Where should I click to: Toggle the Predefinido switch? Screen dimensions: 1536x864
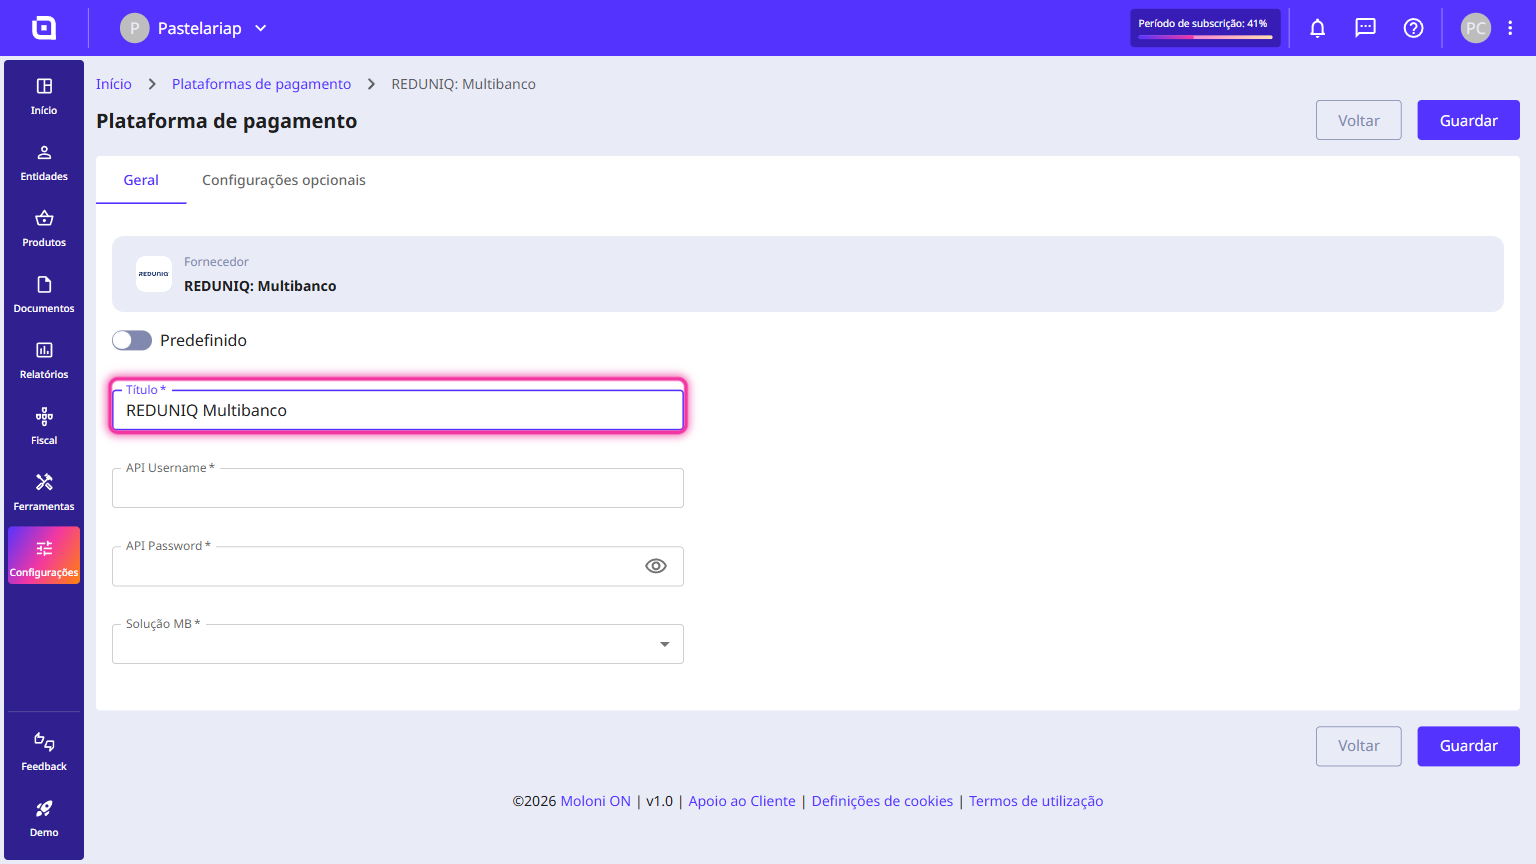[132, 341]
